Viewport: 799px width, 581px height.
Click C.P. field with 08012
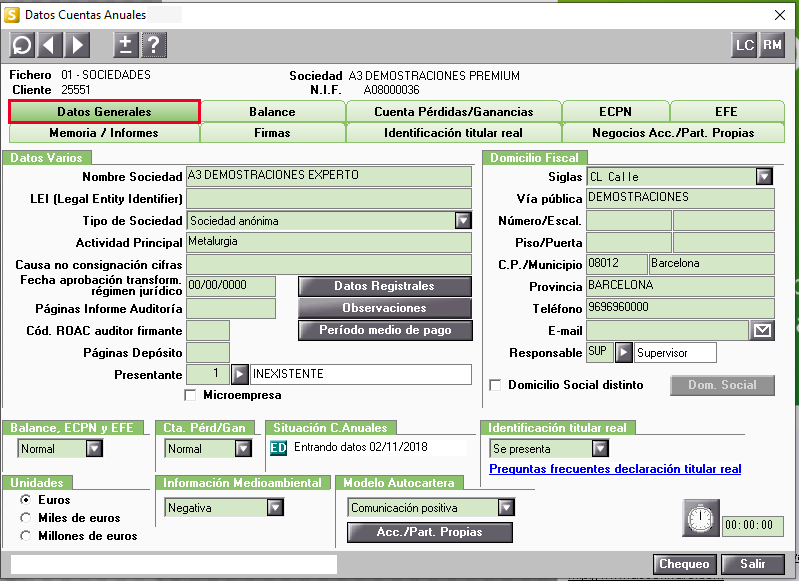click(x=617, y=265)
